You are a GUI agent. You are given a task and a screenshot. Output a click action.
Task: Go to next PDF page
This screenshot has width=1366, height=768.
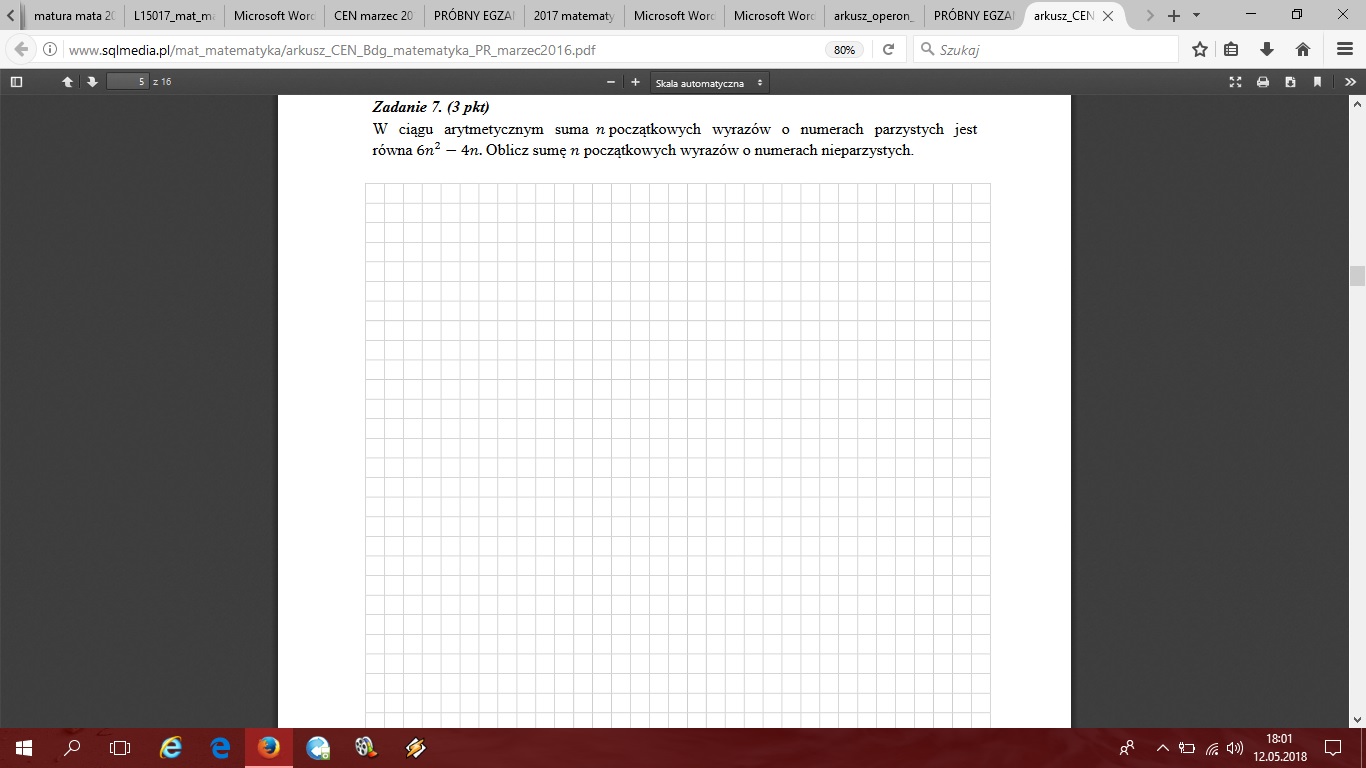tap(91, 82)
